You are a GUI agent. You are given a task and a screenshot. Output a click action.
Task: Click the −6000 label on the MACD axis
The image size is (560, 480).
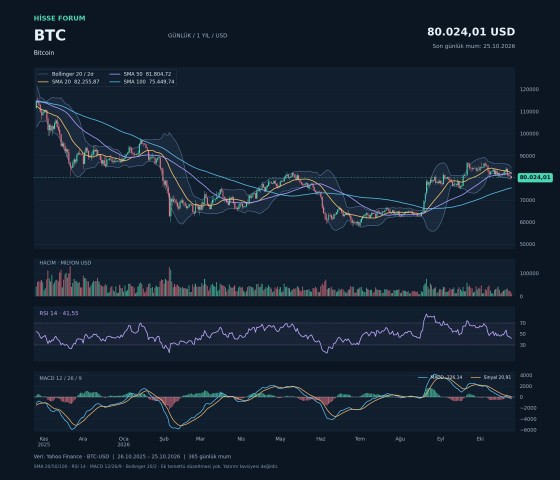(528, 430)
